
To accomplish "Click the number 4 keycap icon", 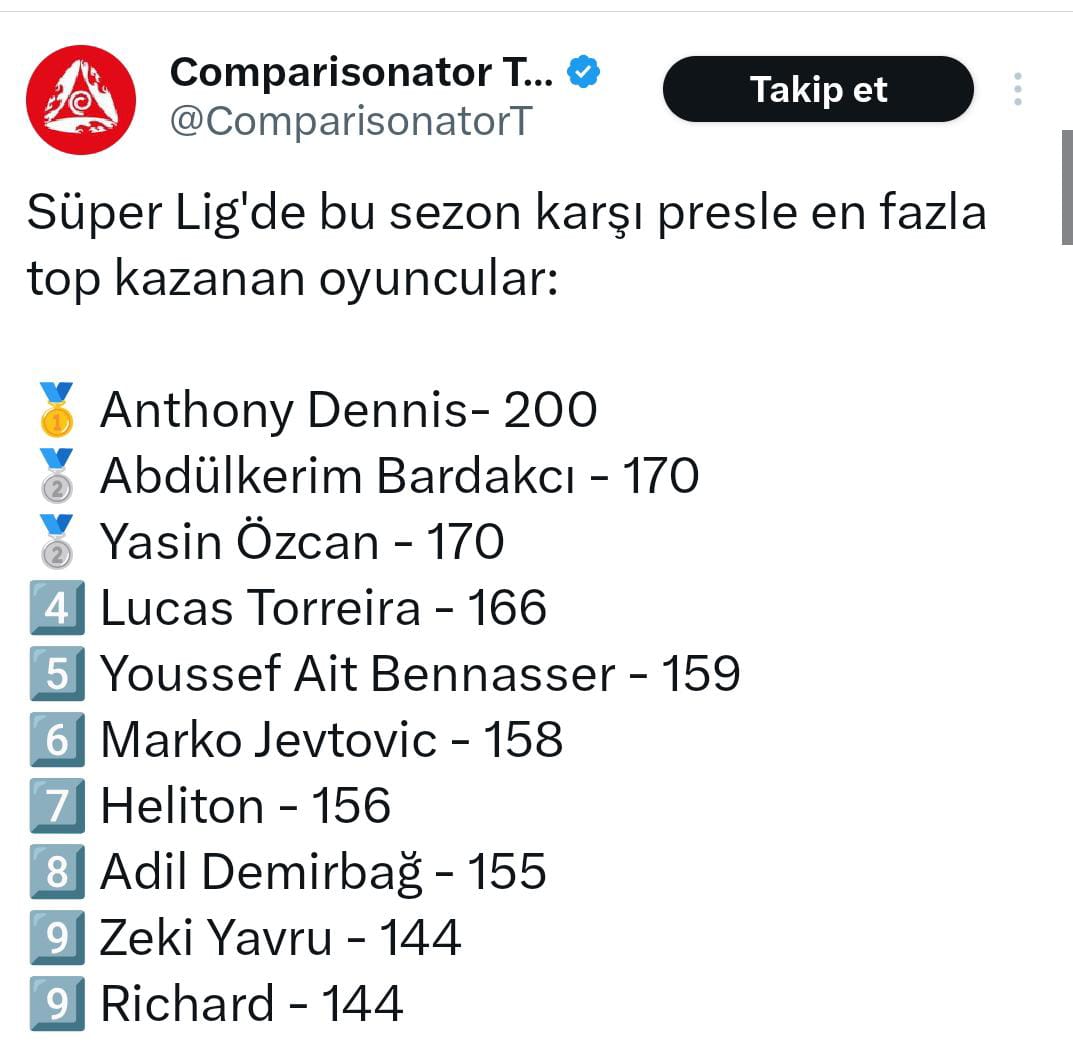I will 57,607.
